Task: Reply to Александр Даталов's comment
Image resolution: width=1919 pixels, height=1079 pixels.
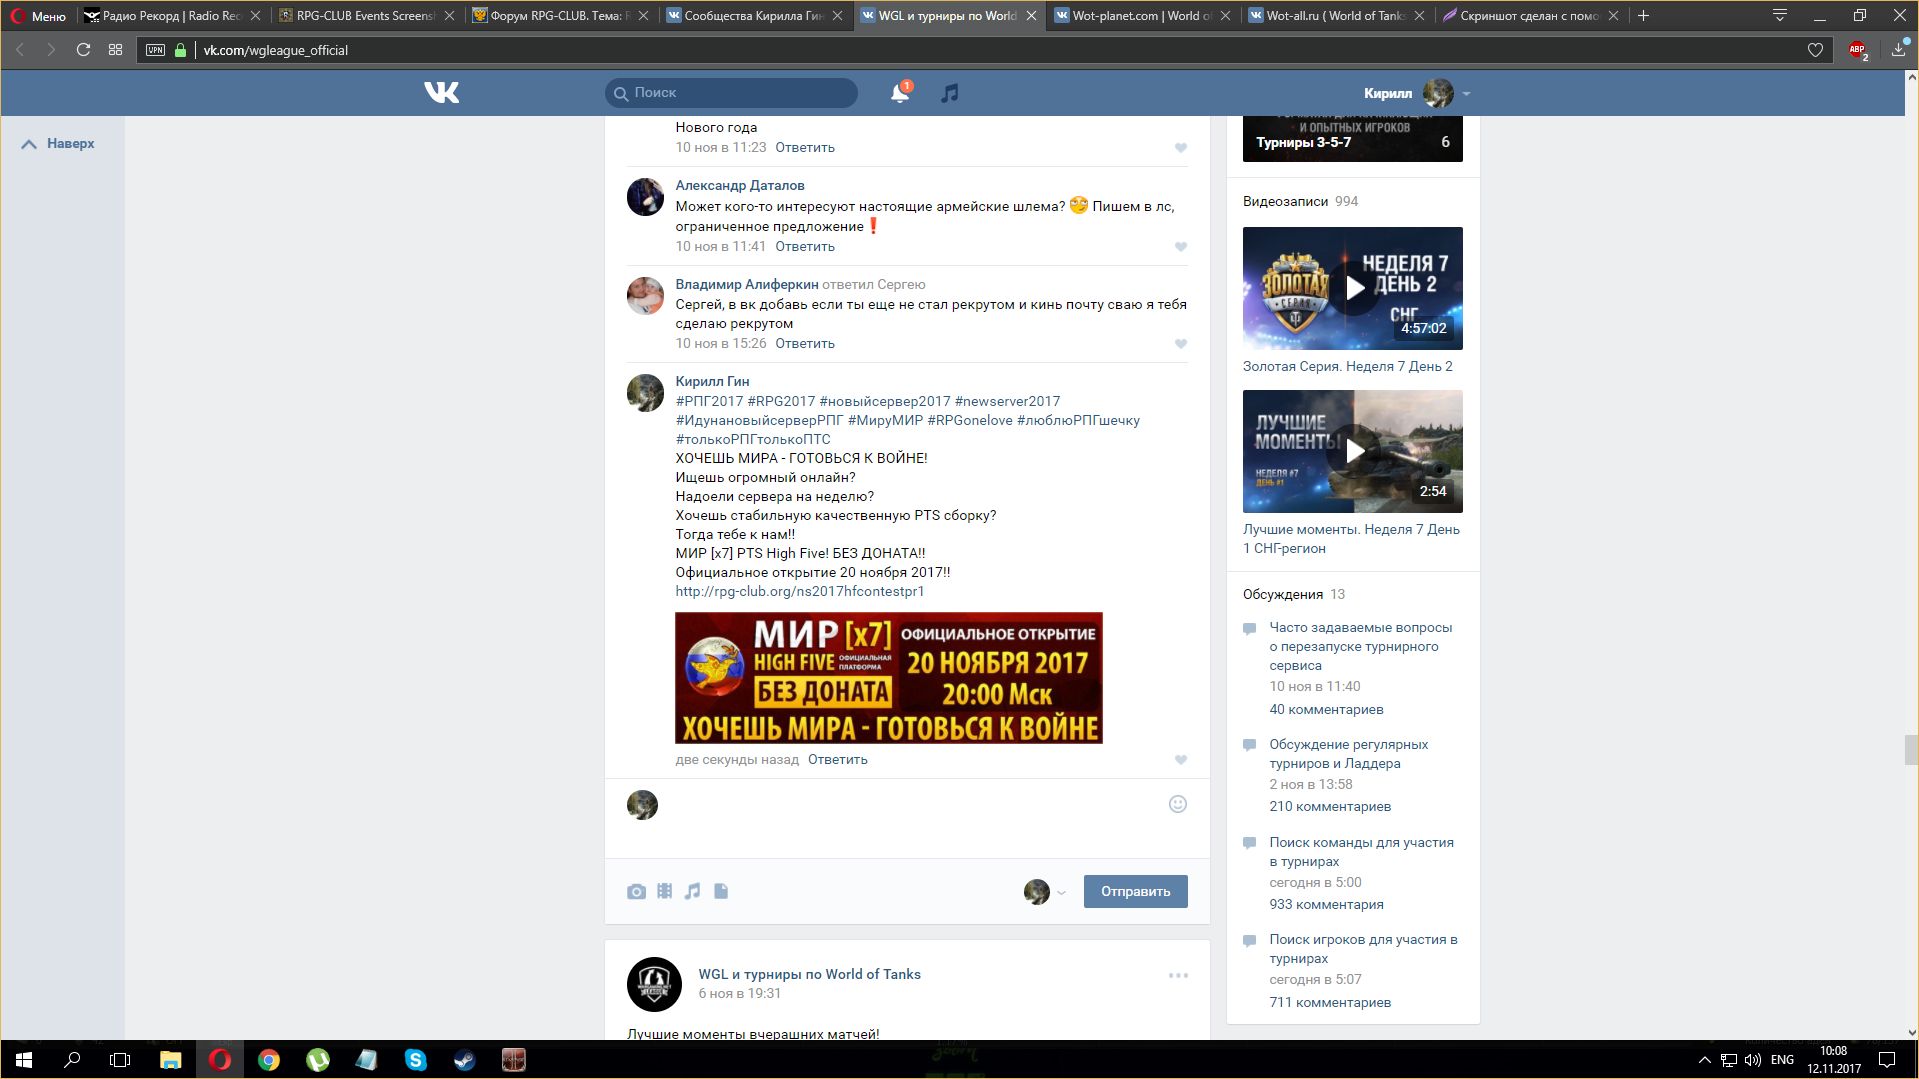Action: (805, 247)
